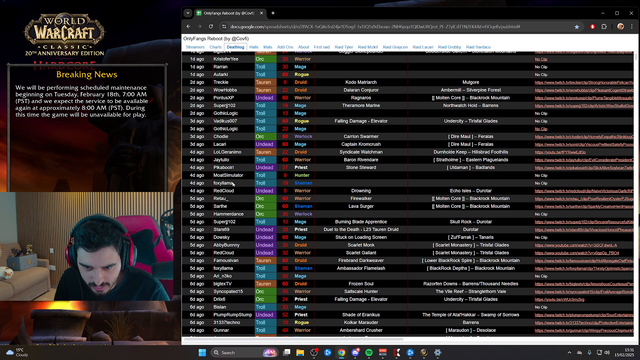Click 'Echo Isles – Durotar' location cell

tap(471, 191)
